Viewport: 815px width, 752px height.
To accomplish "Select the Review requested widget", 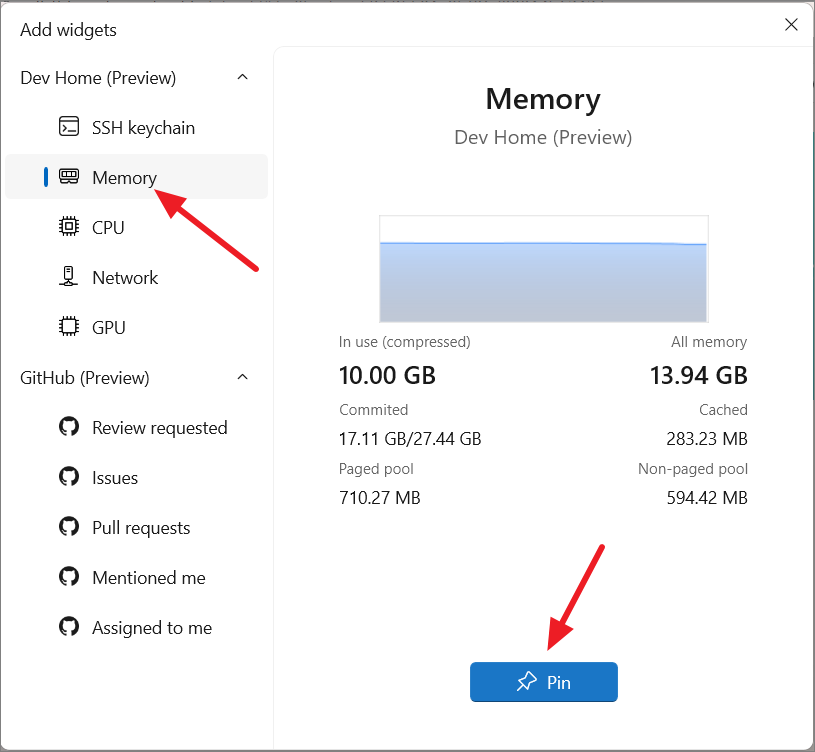I will coord(136,427).
